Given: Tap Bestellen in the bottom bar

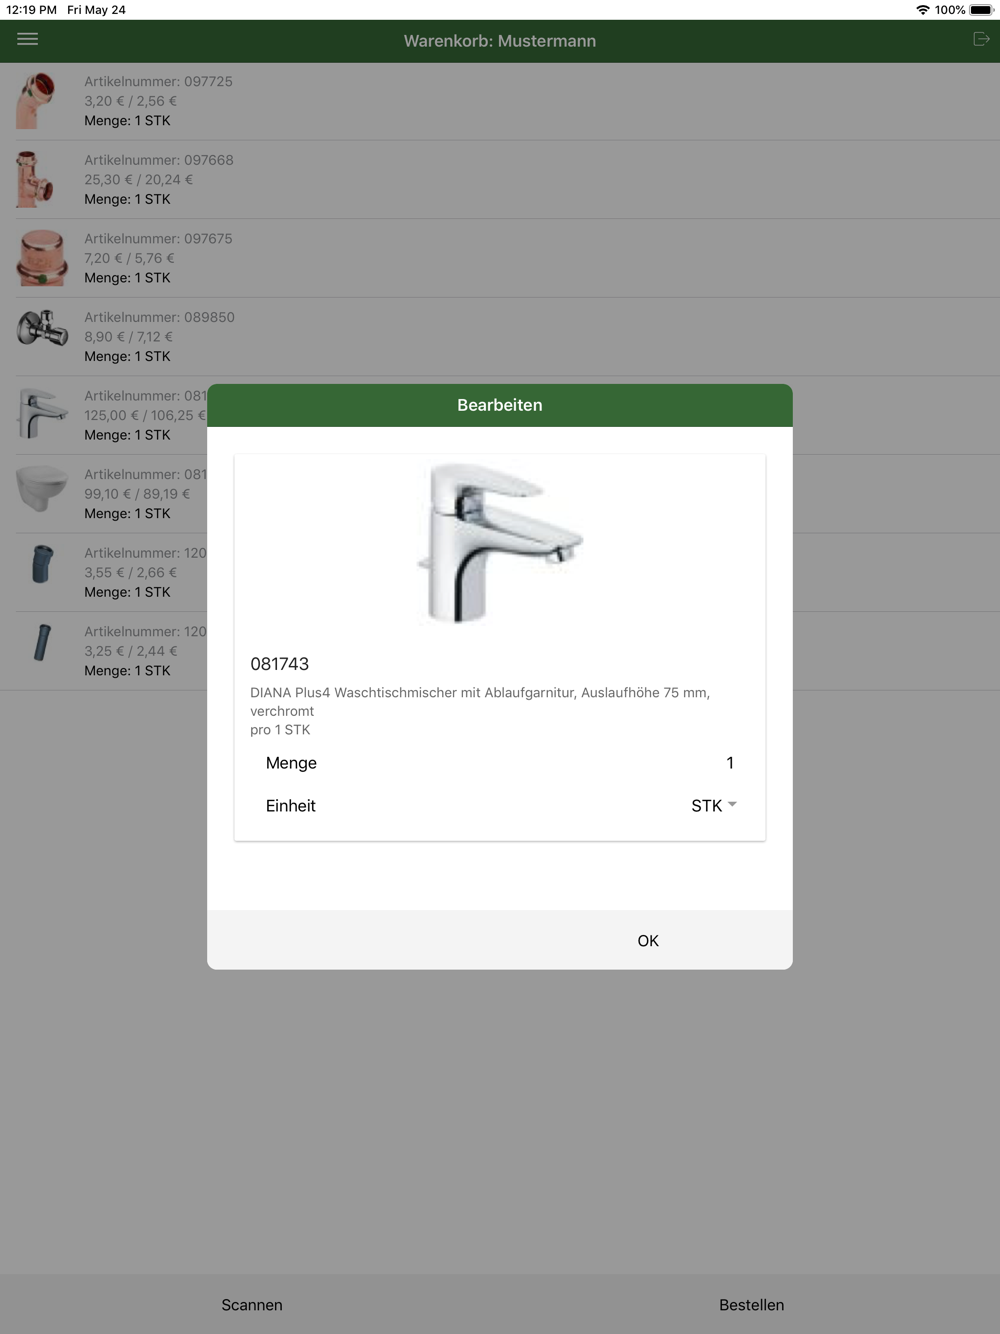Looking at the screenshot, I should point(752,1305).
